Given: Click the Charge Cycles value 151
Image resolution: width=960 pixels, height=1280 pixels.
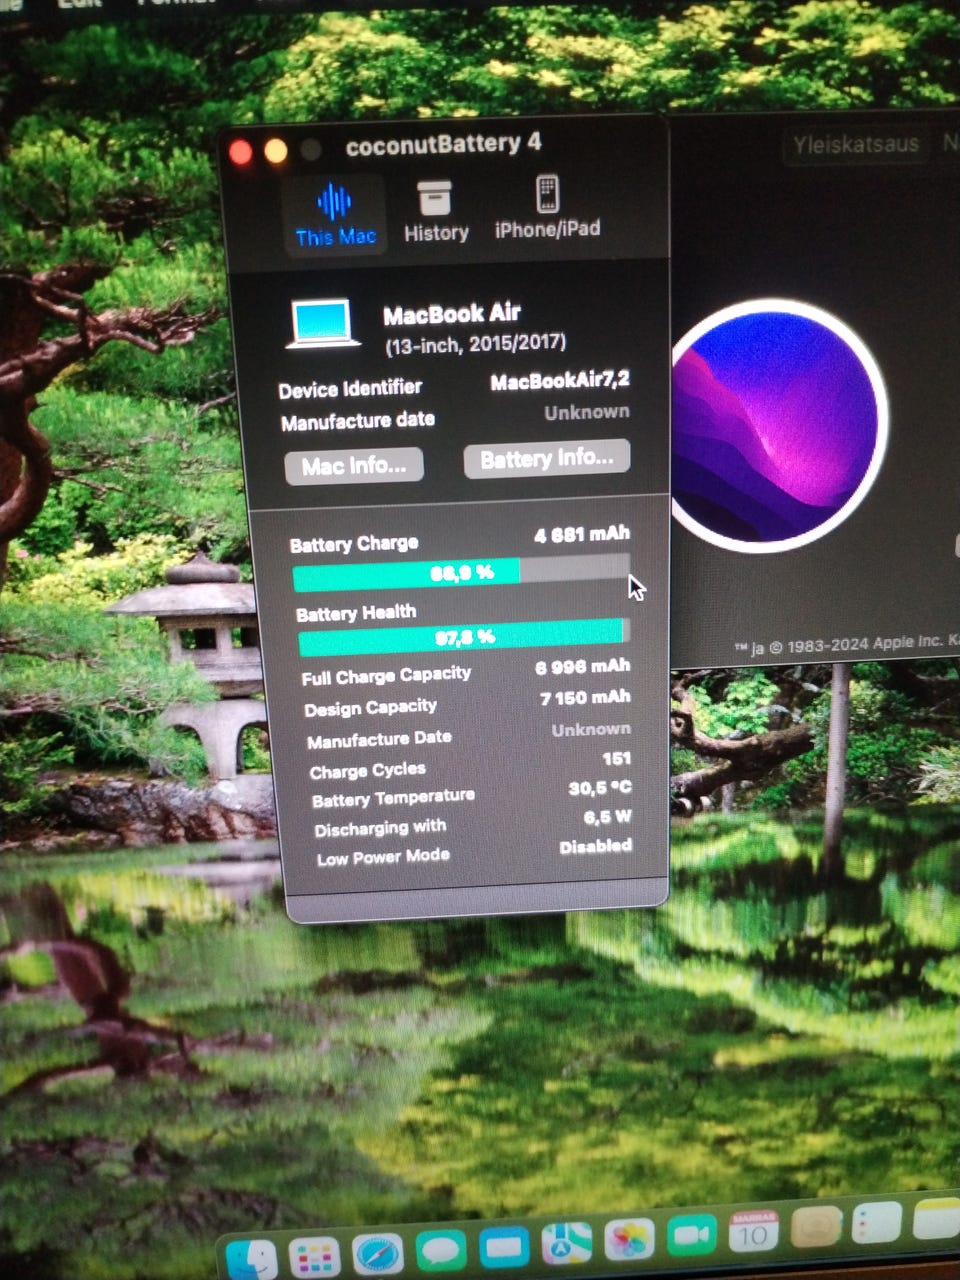Looking at the screenshot, I should click(616, 759).
